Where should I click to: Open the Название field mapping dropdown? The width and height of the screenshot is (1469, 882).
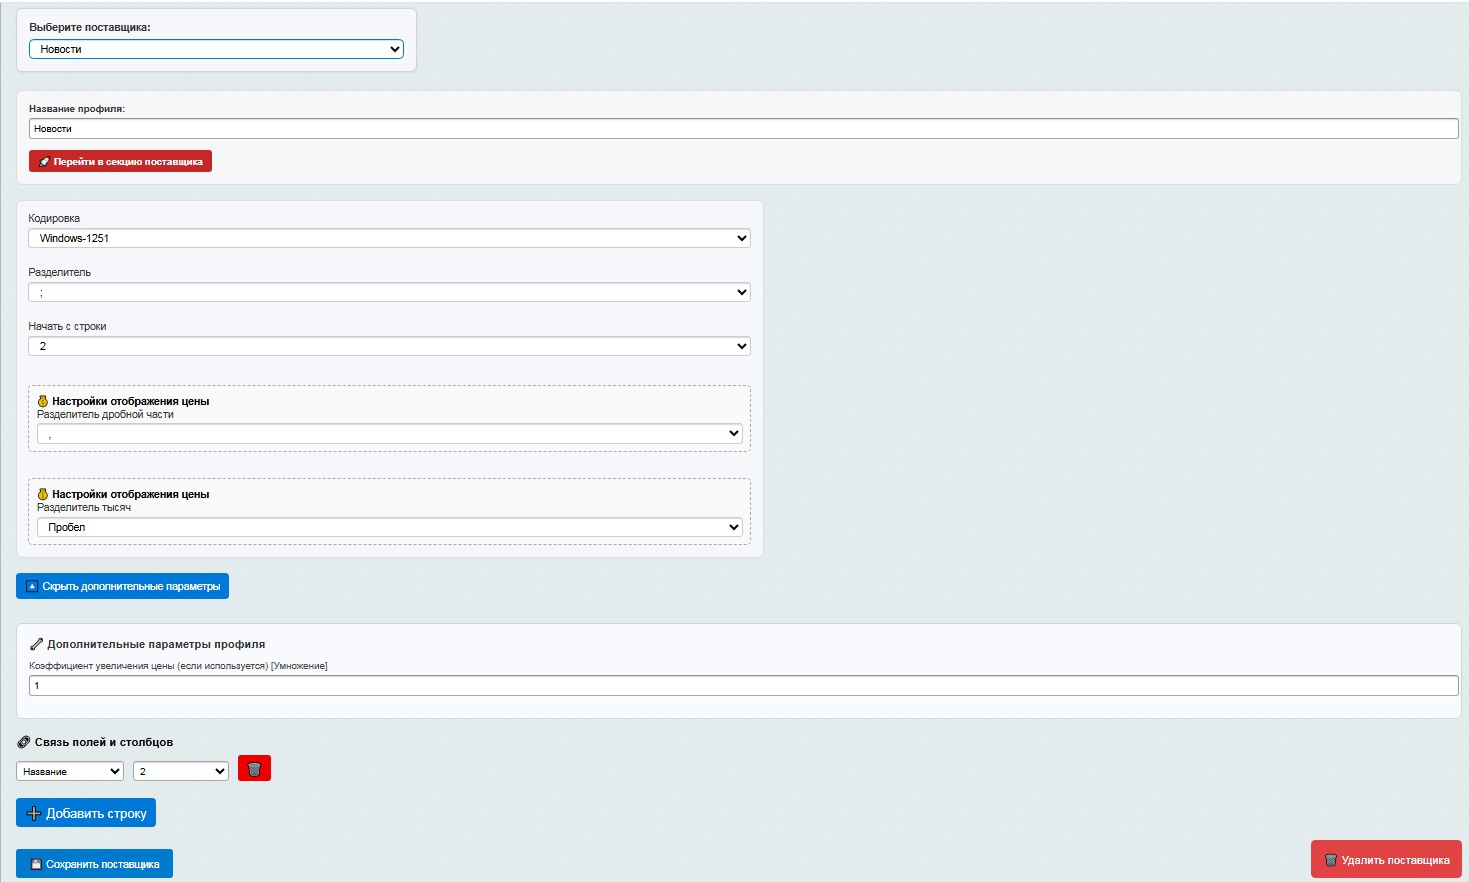tap(70, 771)
